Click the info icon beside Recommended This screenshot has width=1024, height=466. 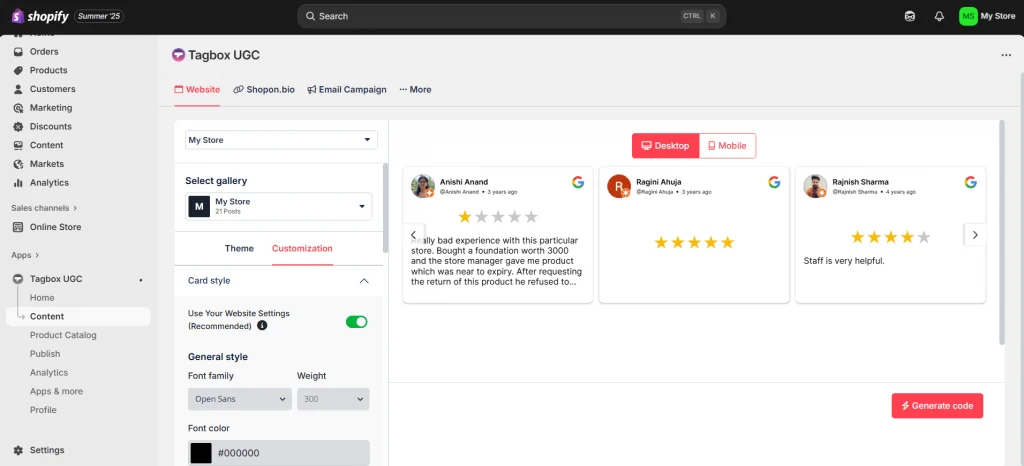262,326
